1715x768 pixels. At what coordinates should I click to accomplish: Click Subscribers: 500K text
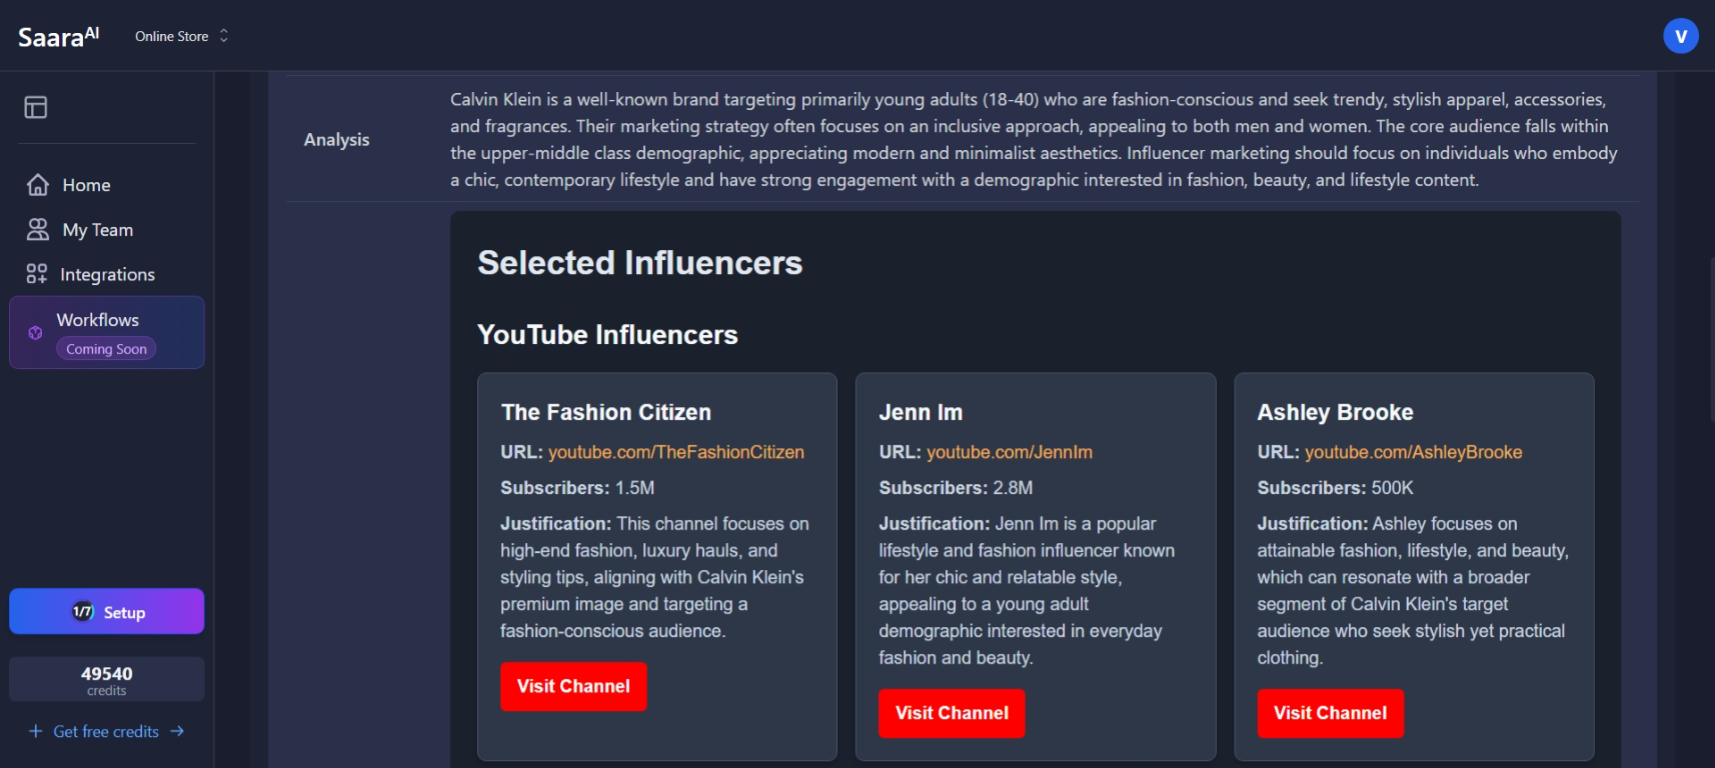click(1336, 488)
